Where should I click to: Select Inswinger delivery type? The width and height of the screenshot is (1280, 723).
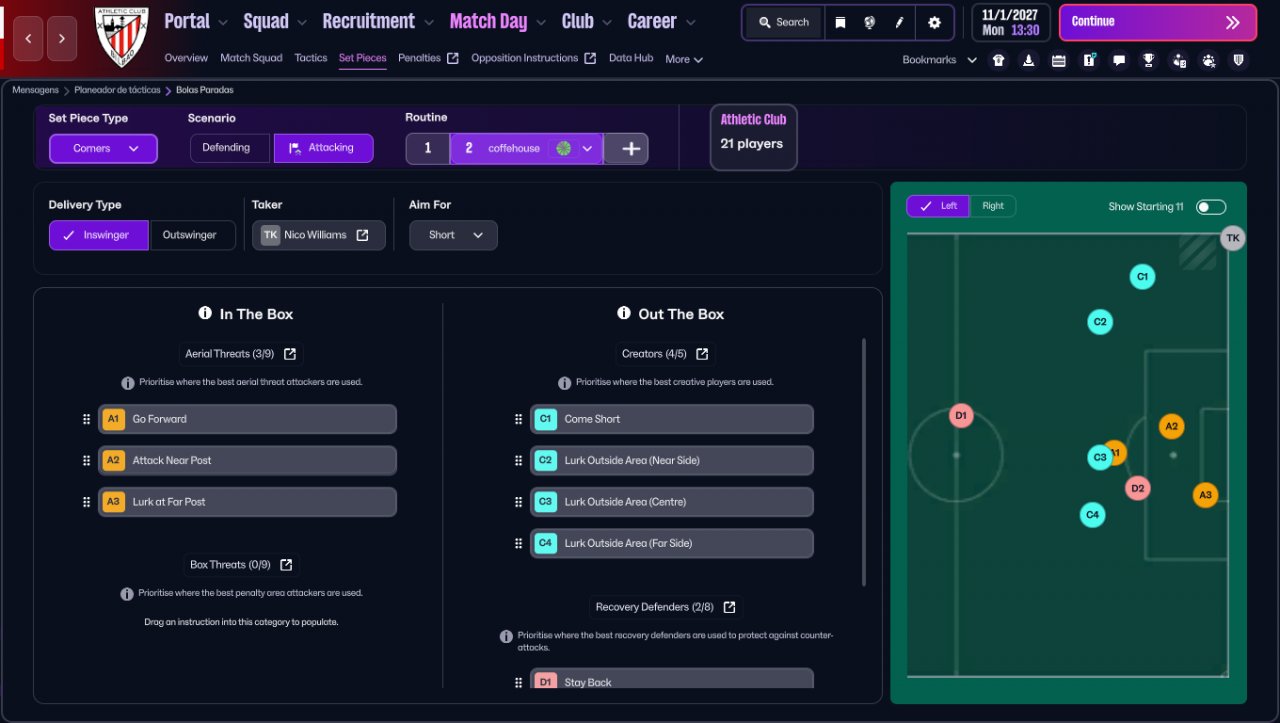pyautogui.click(x=99, y=235)
